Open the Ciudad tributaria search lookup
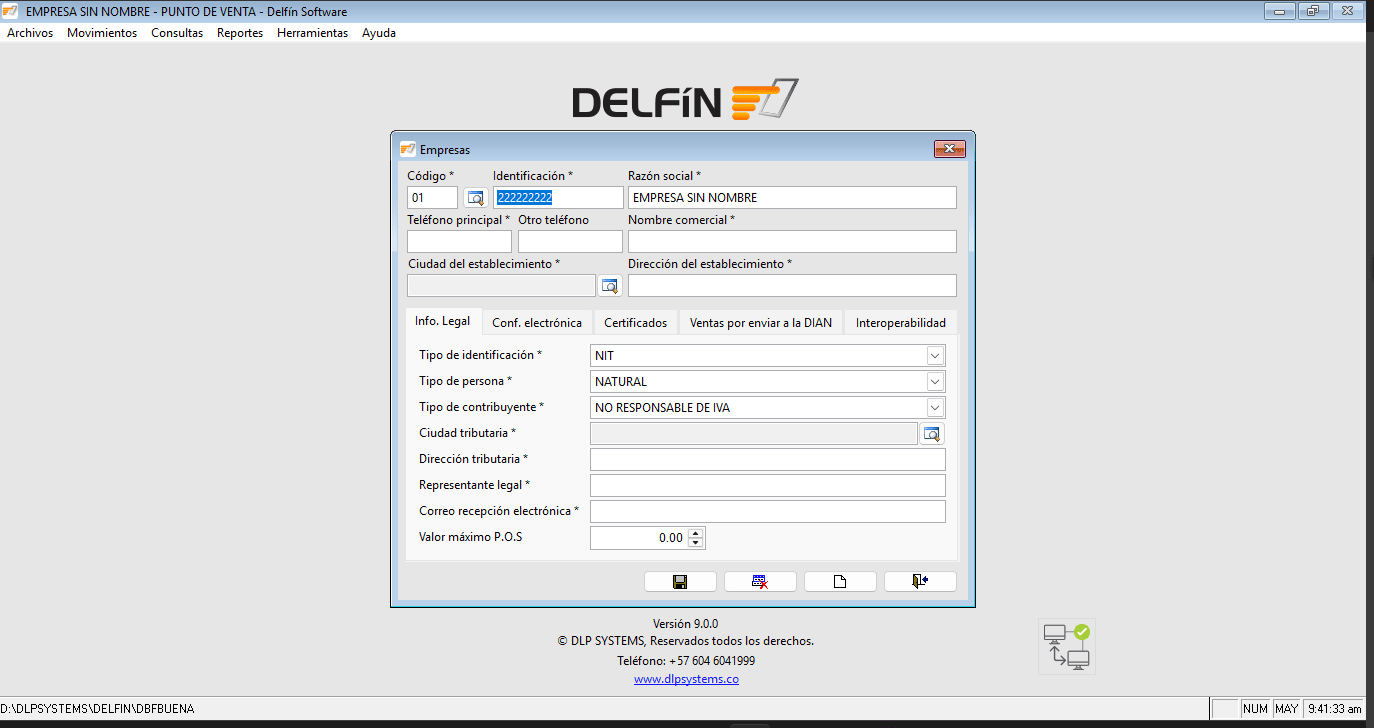 click(932, 434)
